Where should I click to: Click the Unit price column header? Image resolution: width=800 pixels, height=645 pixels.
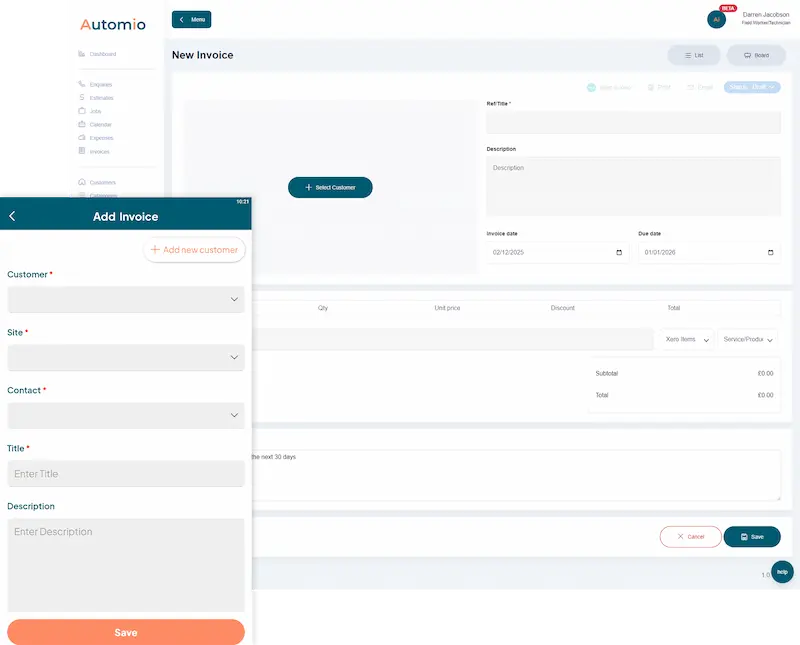coord(447,308)
